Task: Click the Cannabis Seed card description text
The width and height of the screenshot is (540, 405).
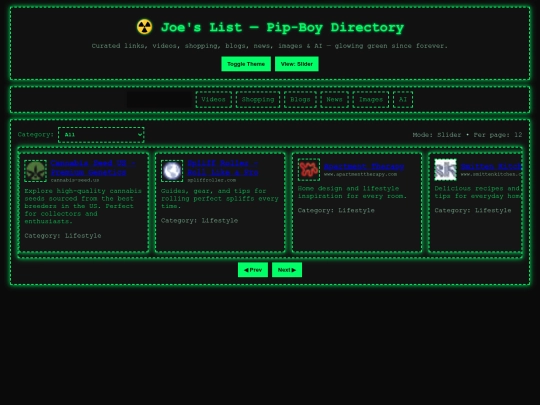Action: coord(83,206)
